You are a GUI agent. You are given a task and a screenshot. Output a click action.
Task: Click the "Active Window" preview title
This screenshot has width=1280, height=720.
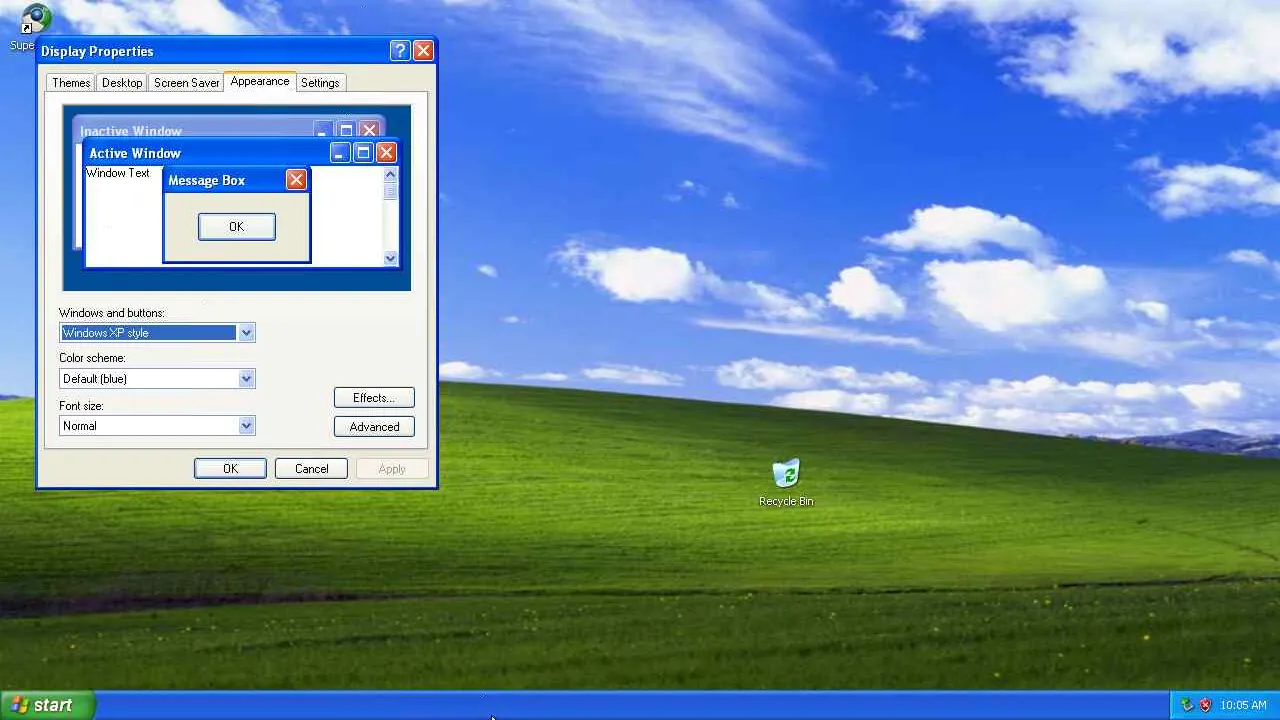point(135,153)
